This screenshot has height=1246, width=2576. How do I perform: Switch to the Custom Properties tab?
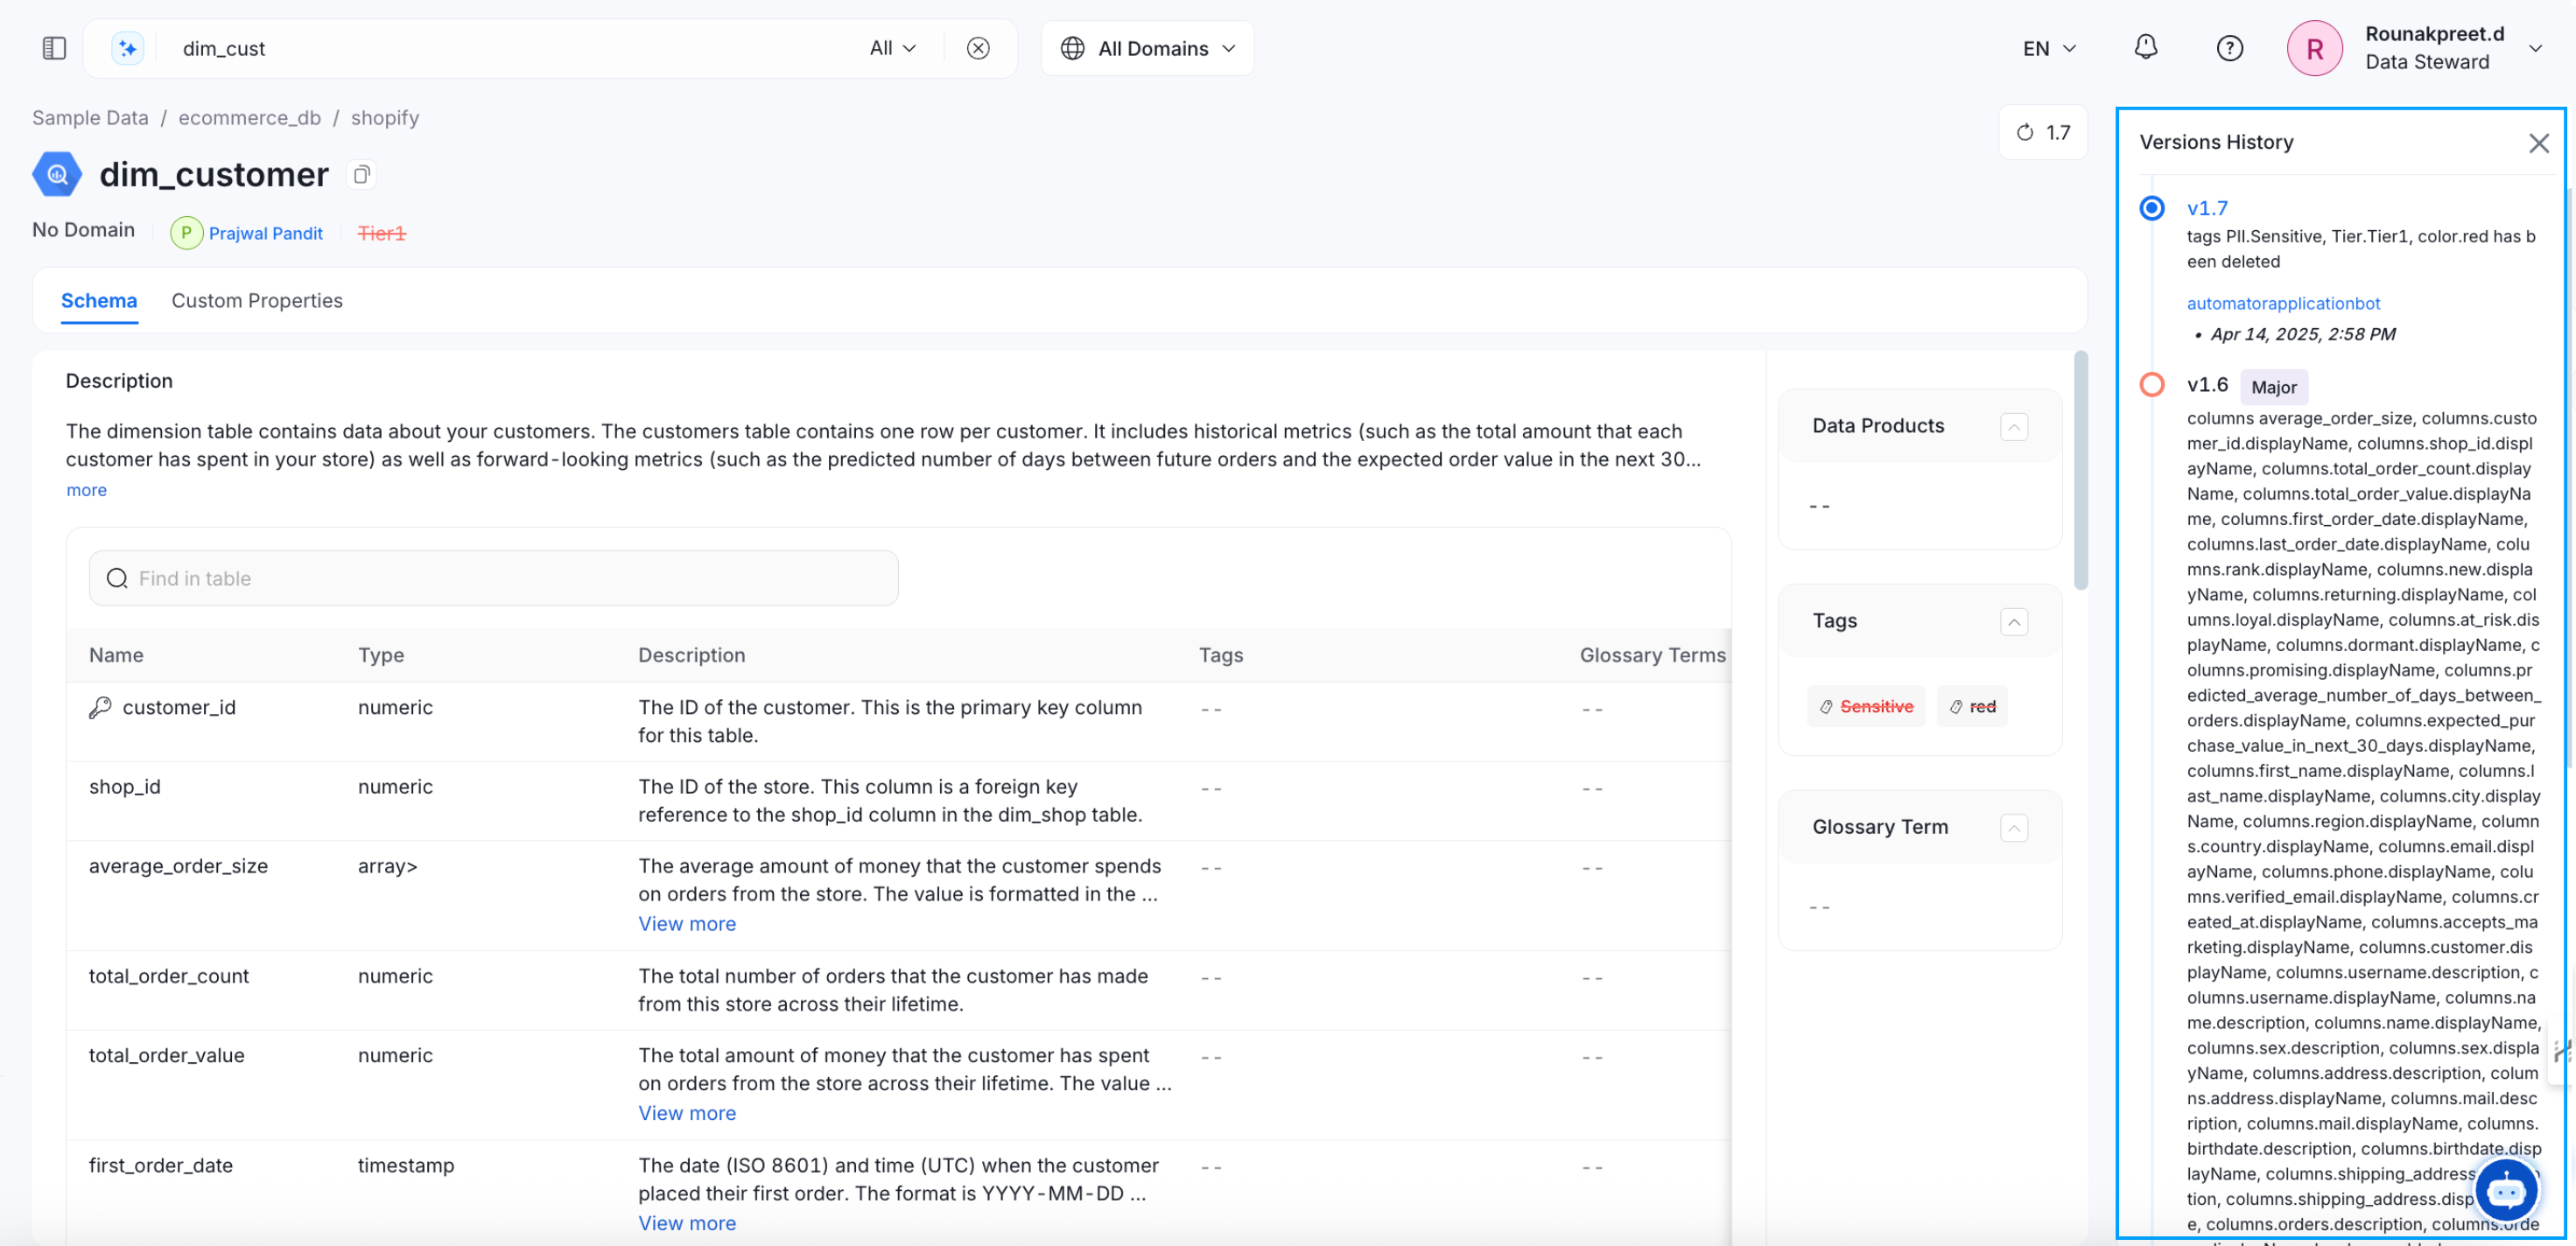pos(257,301)
